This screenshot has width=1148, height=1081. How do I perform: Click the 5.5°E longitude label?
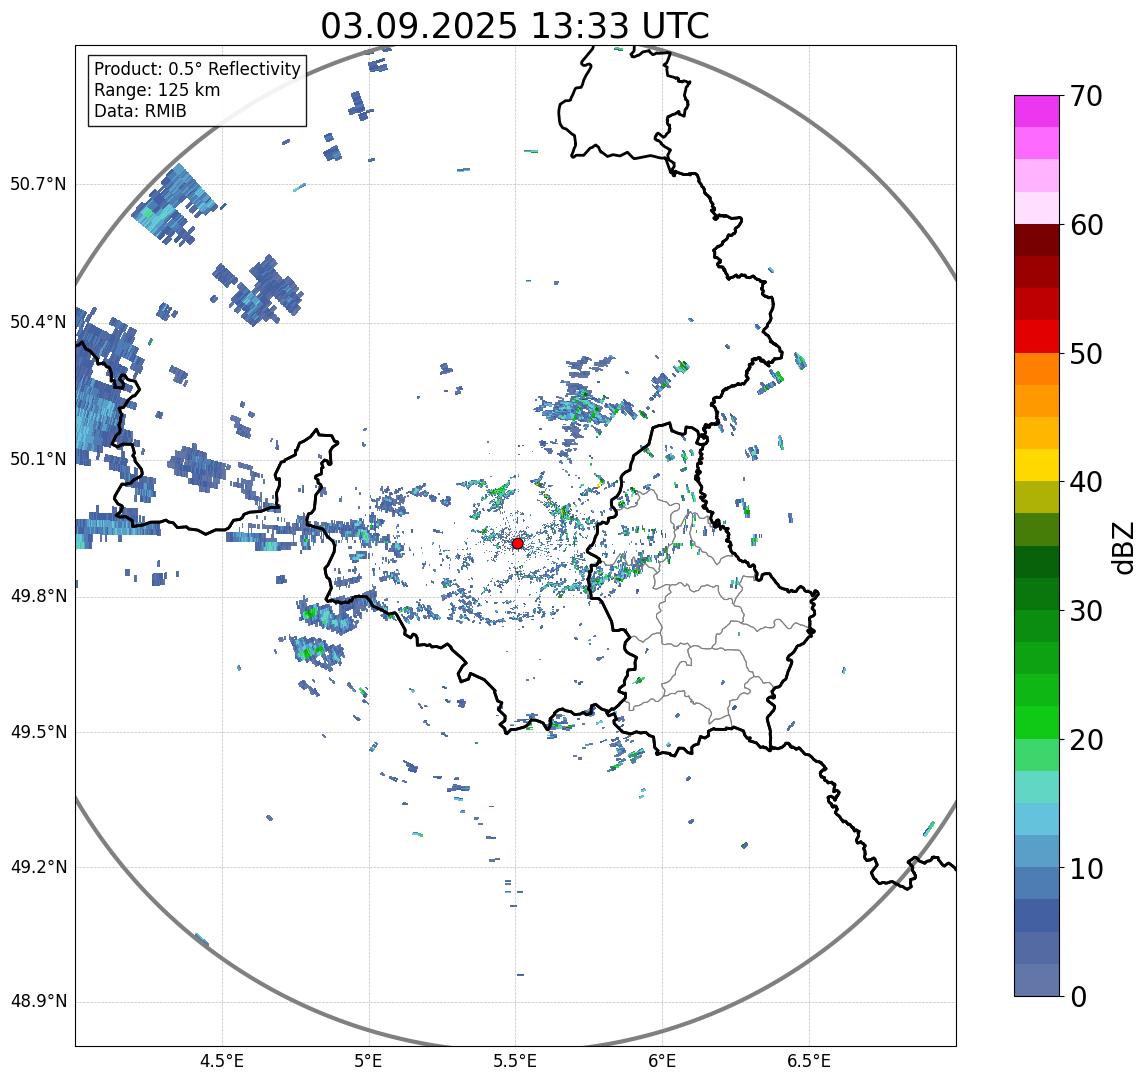click(x=515, y=1061)
